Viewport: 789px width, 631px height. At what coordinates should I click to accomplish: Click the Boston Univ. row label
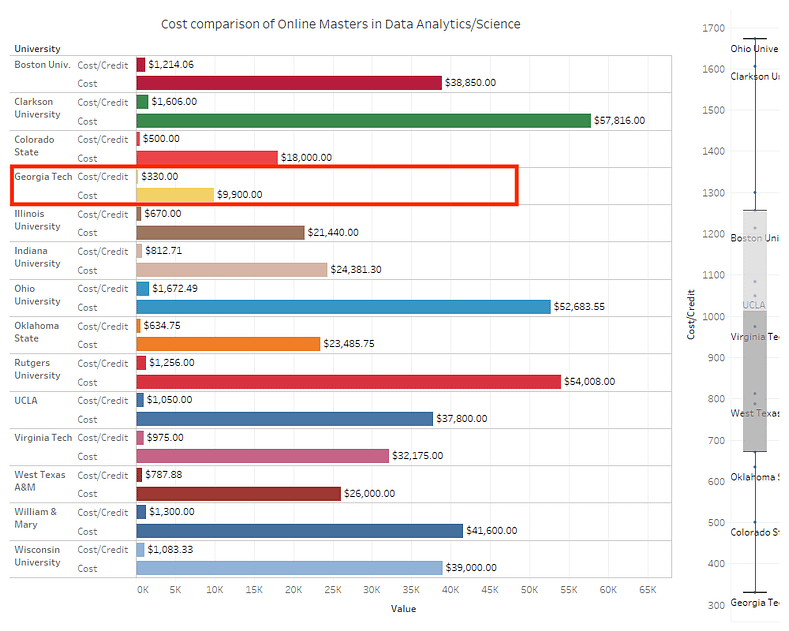pos(42,64)
